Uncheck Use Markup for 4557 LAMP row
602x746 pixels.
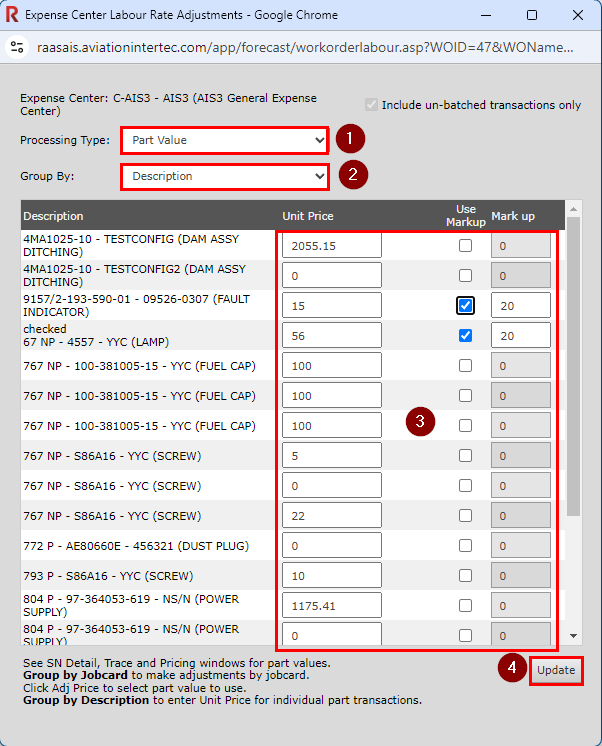pos(465,336)
